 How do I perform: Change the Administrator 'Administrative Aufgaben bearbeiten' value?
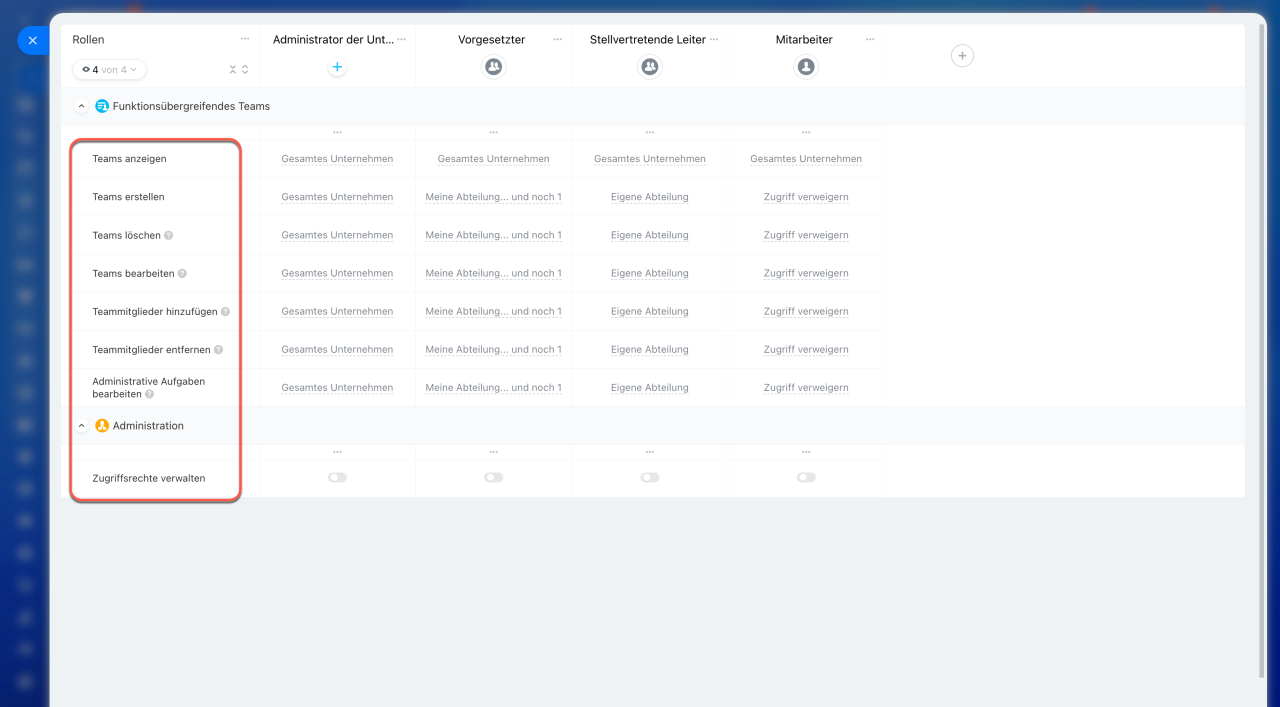click(x=337, y=388)
